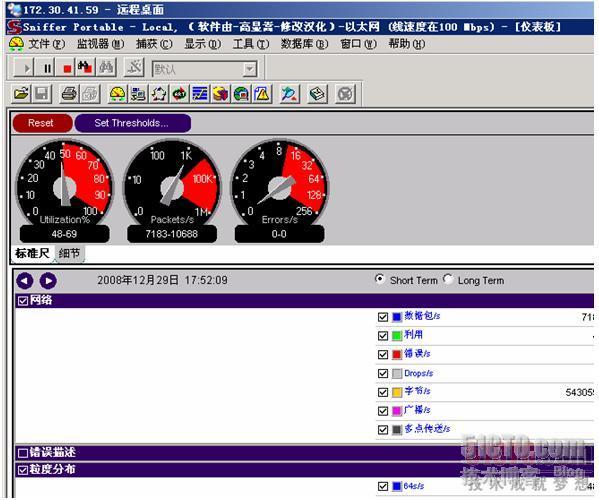This screenshot has width=599, height=500.
Task: Open the 监视器(M) menu
Action: pyautogui.click(x=100, y=44)
